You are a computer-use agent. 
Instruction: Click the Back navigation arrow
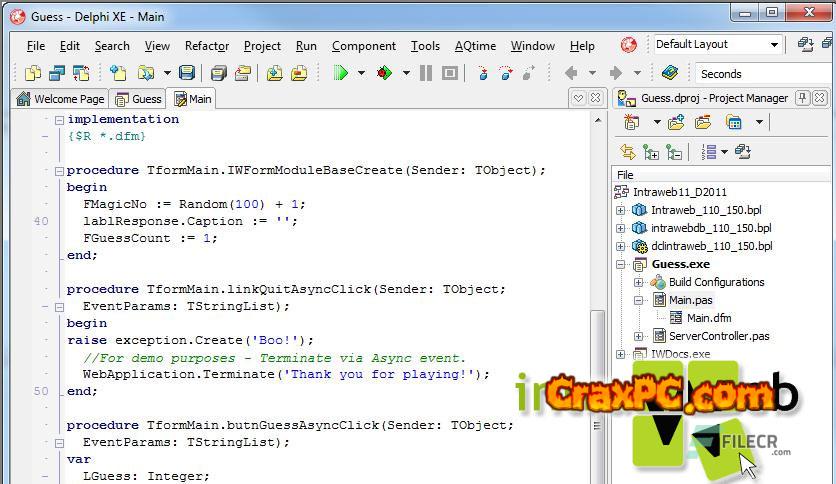point(571,73)
